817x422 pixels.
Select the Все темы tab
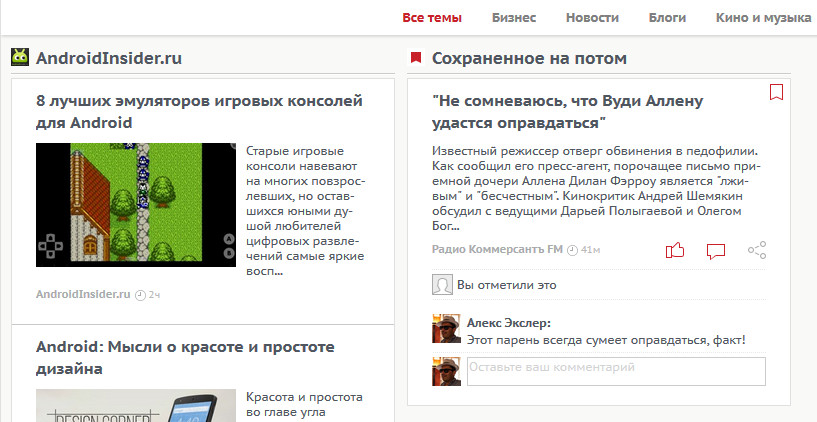point(432,18)
